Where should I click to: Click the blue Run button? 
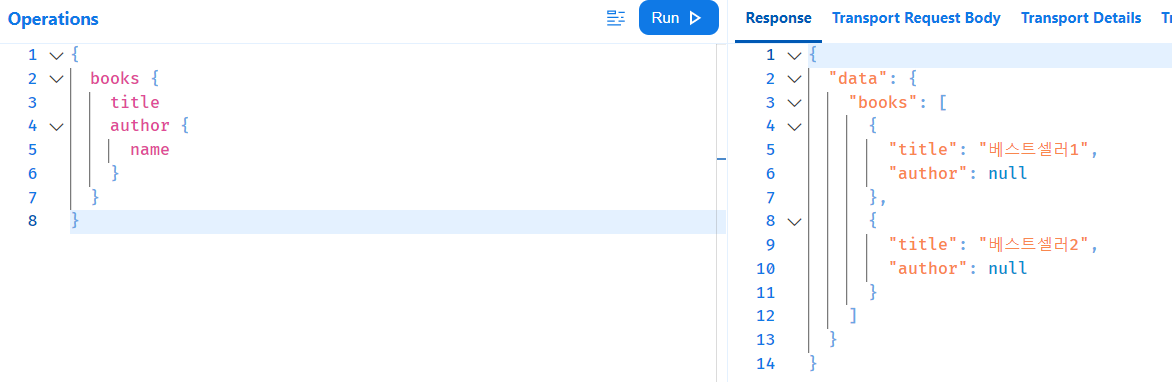point(679,18)
